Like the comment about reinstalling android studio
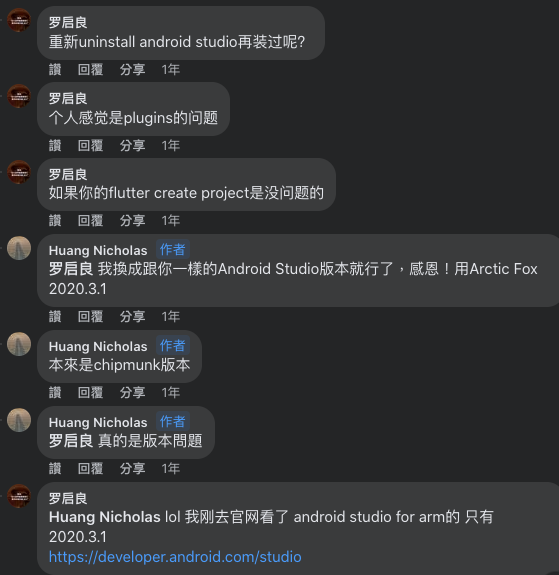Screen dimensions: 559x575 (x=55, y=69)
